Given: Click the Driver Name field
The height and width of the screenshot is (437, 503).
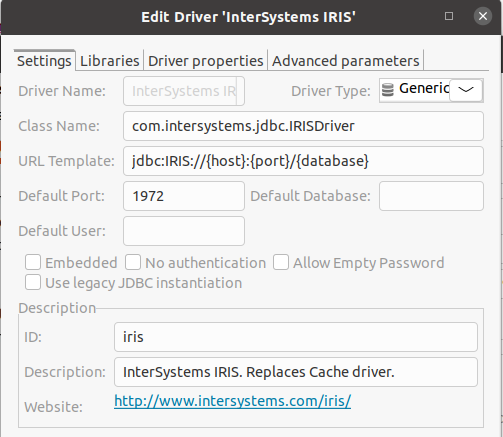Looking at the screenshot, I should (x=184, y=91).
